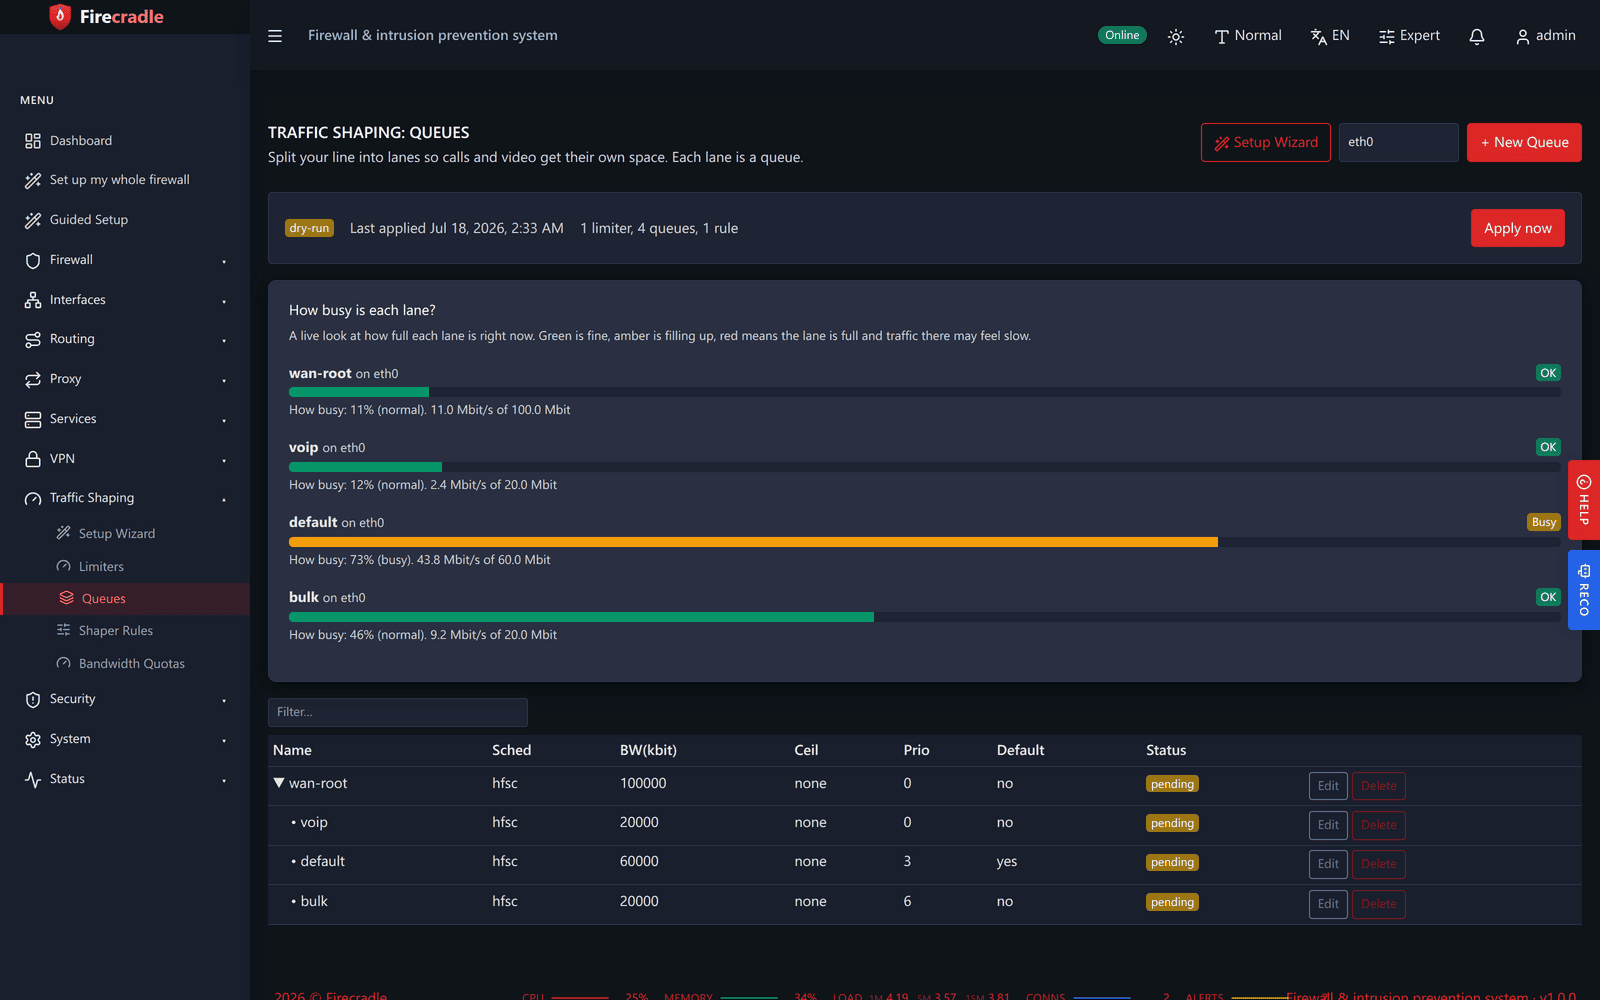This screenshot has height=1000, width=1600.
Task: Switch the Expert mode selector
Action: pyautogui.click(x=1409, y=36)
